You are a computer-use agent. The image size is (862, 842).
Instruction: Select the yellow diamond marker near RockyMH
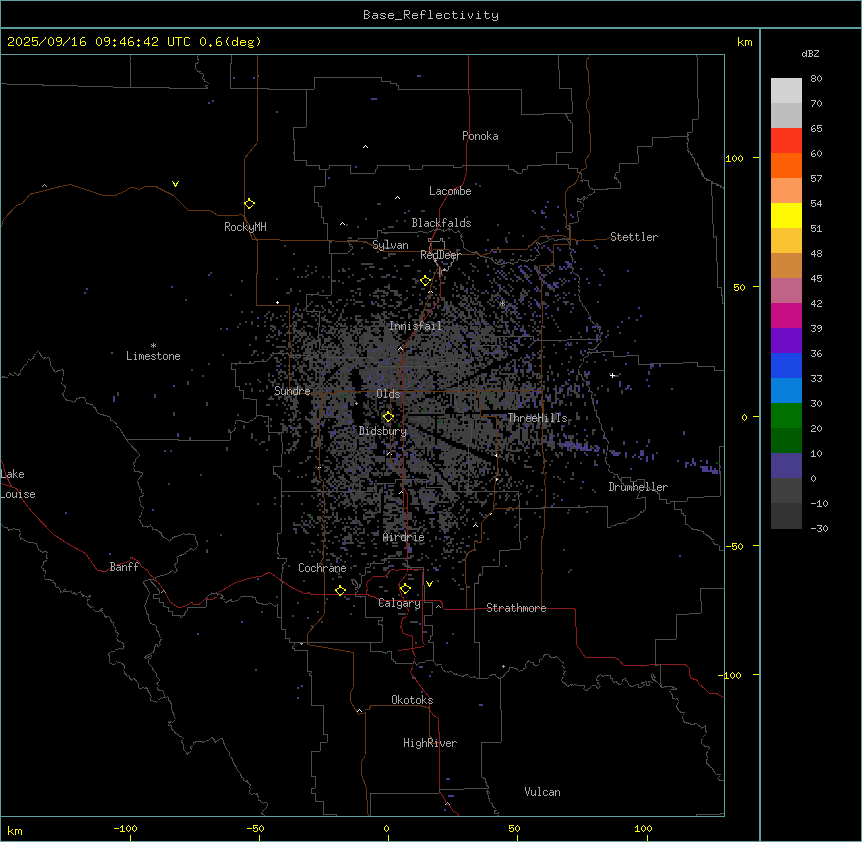(x=249, y=203)
